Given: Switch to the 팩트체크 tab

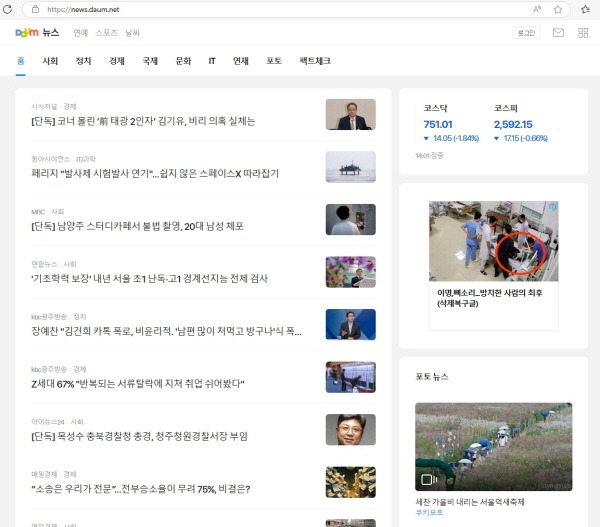Looking at the screenshot, I should tap(315, 61).
